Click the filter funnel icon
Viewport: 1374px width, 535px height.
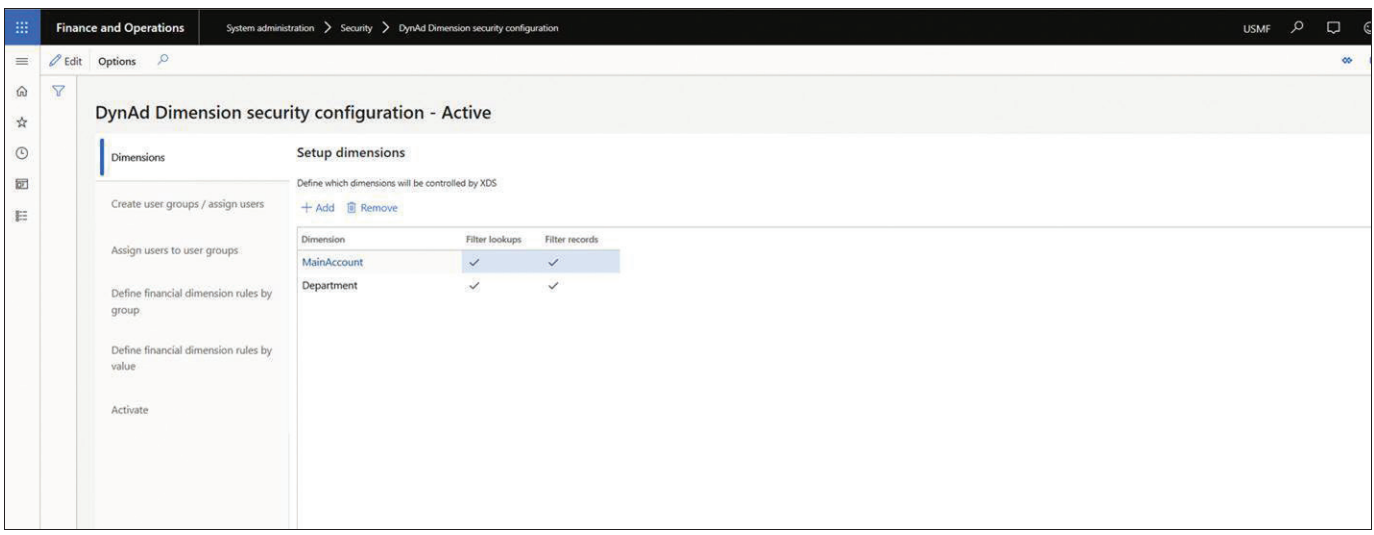[x=59, y=92]
